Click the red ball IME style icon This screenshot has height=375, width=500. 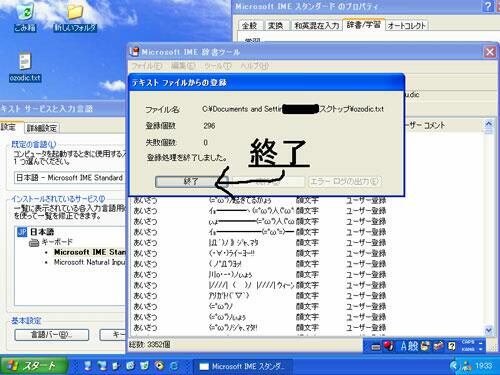[389, 346]
